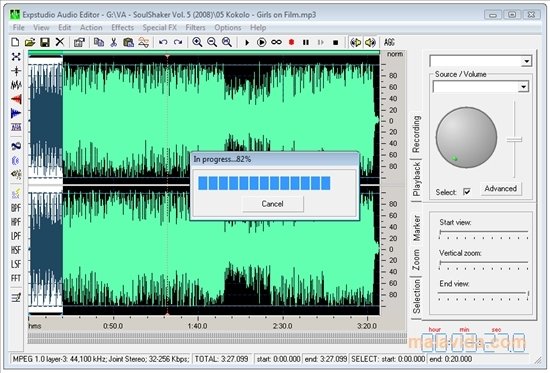The image size is (550, 373).
Task: Expand the Source / Volume dropdown
Action: coord(523,87)
